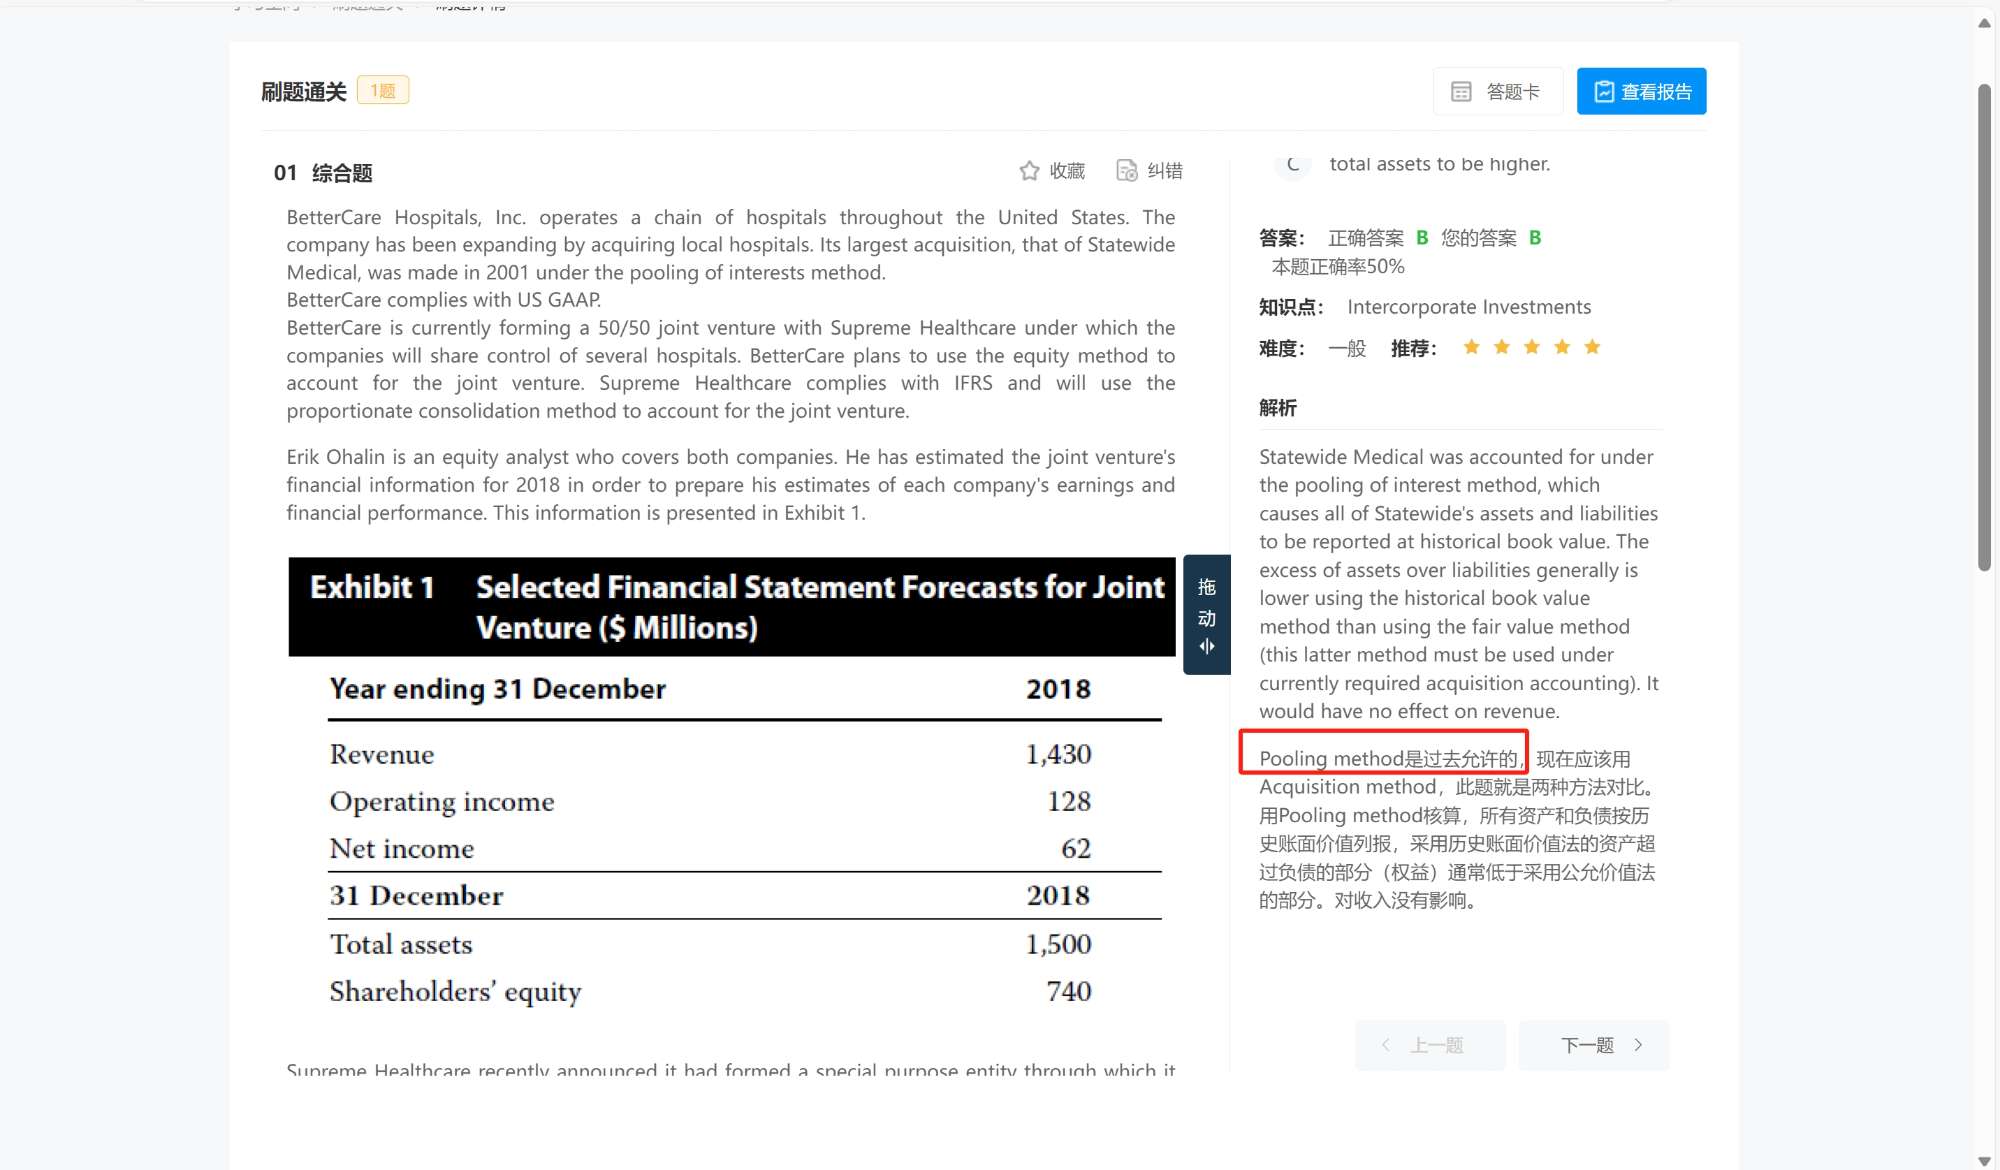
Task: Click the first yellow recommendation star
Action: tap(1471, 347)
